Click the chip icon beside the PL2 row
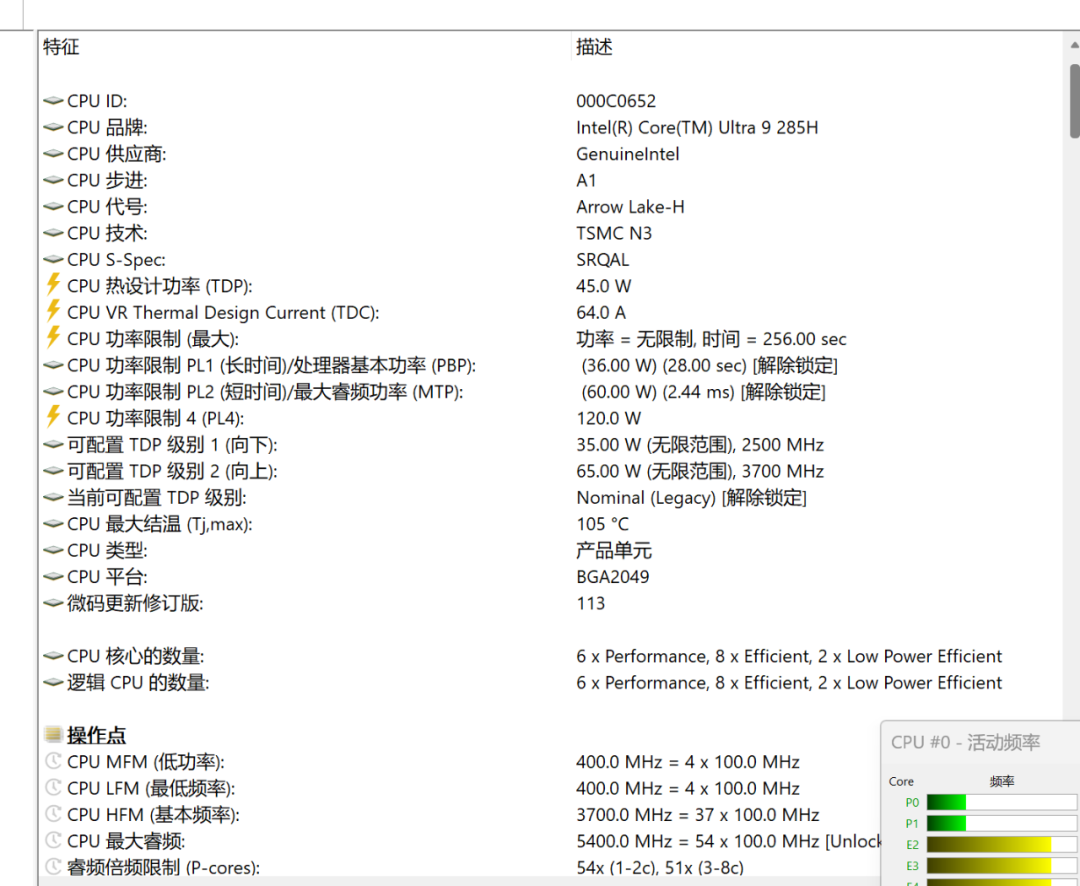The height and width of the screenshot is (886, 1080). (x=53, y=392)
